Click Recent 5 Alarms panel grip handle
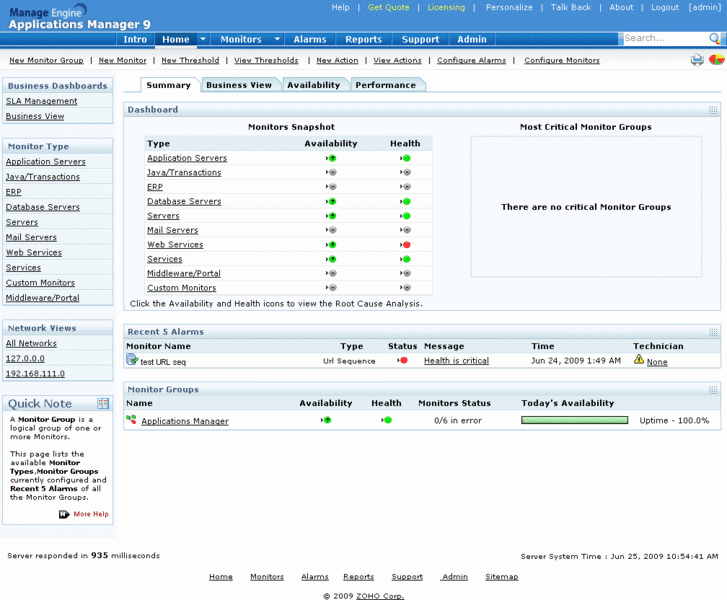 713,332
